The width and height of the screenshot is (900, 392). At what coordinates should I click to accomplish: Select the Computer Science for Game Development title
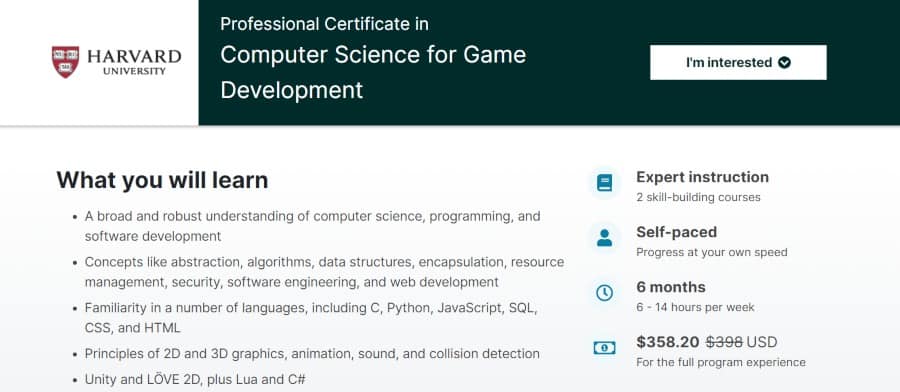[x=373, y=73]
